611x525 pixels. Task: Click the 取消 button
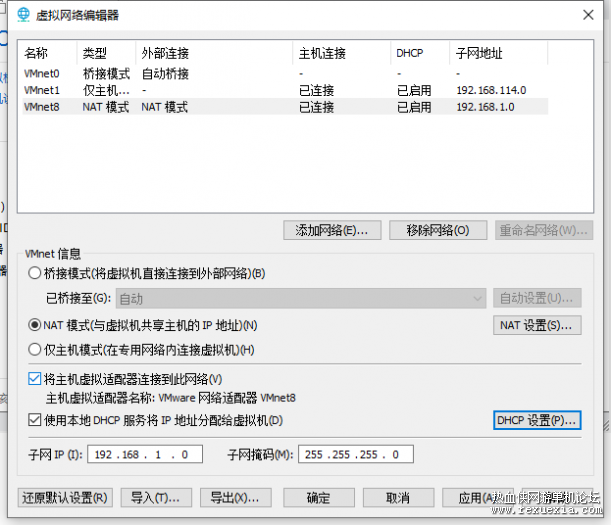coord(398,498)
